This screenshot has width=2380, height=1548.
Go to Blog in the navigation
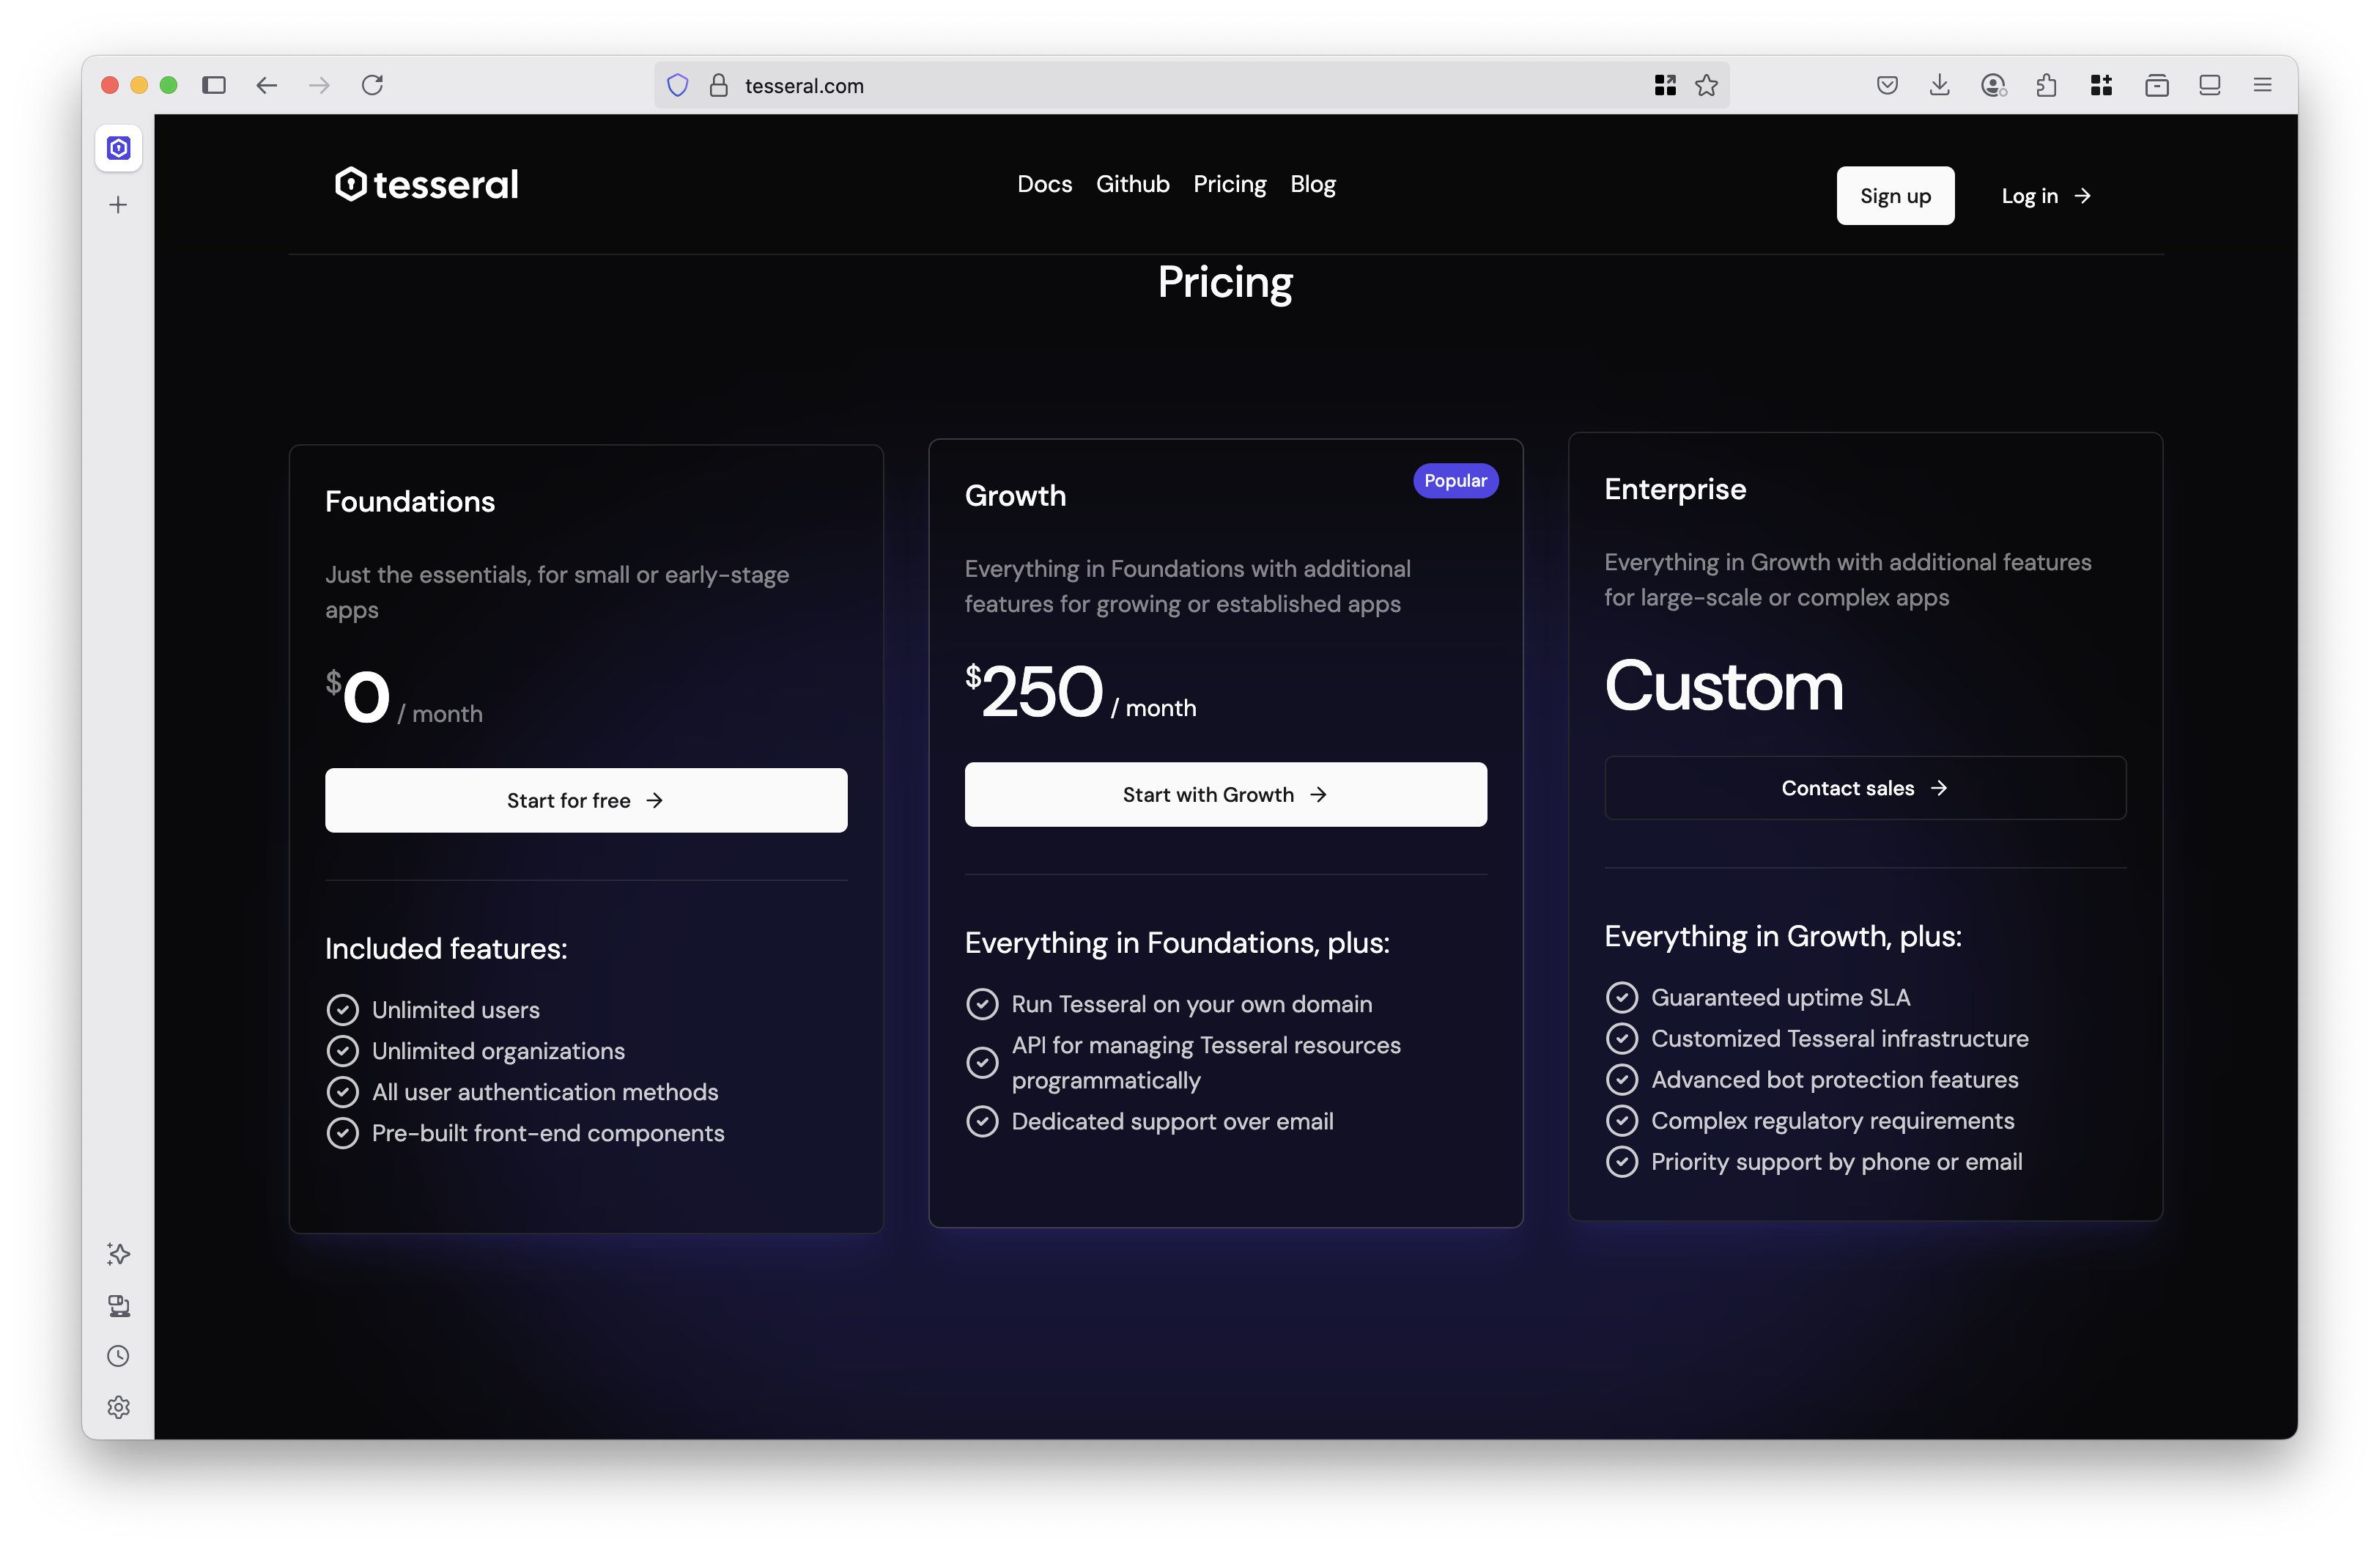click(1312, 184)
